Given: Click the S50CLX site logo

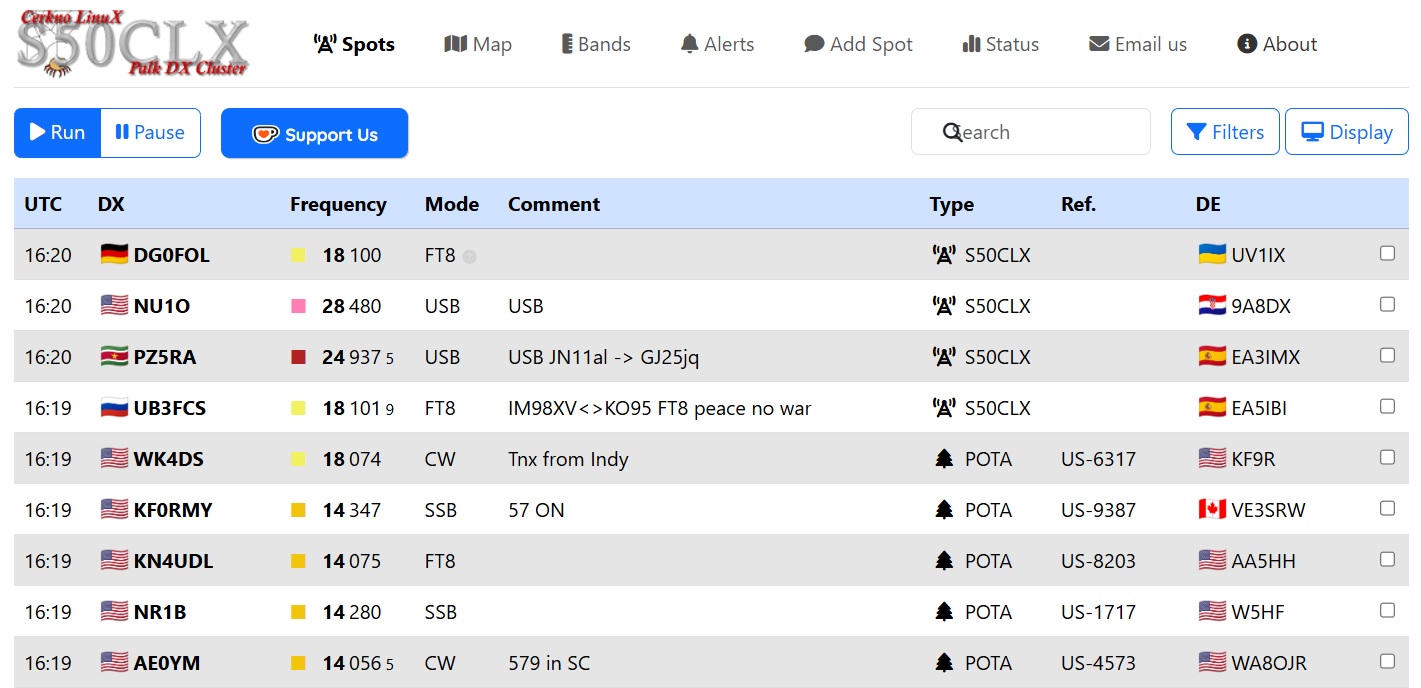Looking at the screenshot, I should coord(133,45).
